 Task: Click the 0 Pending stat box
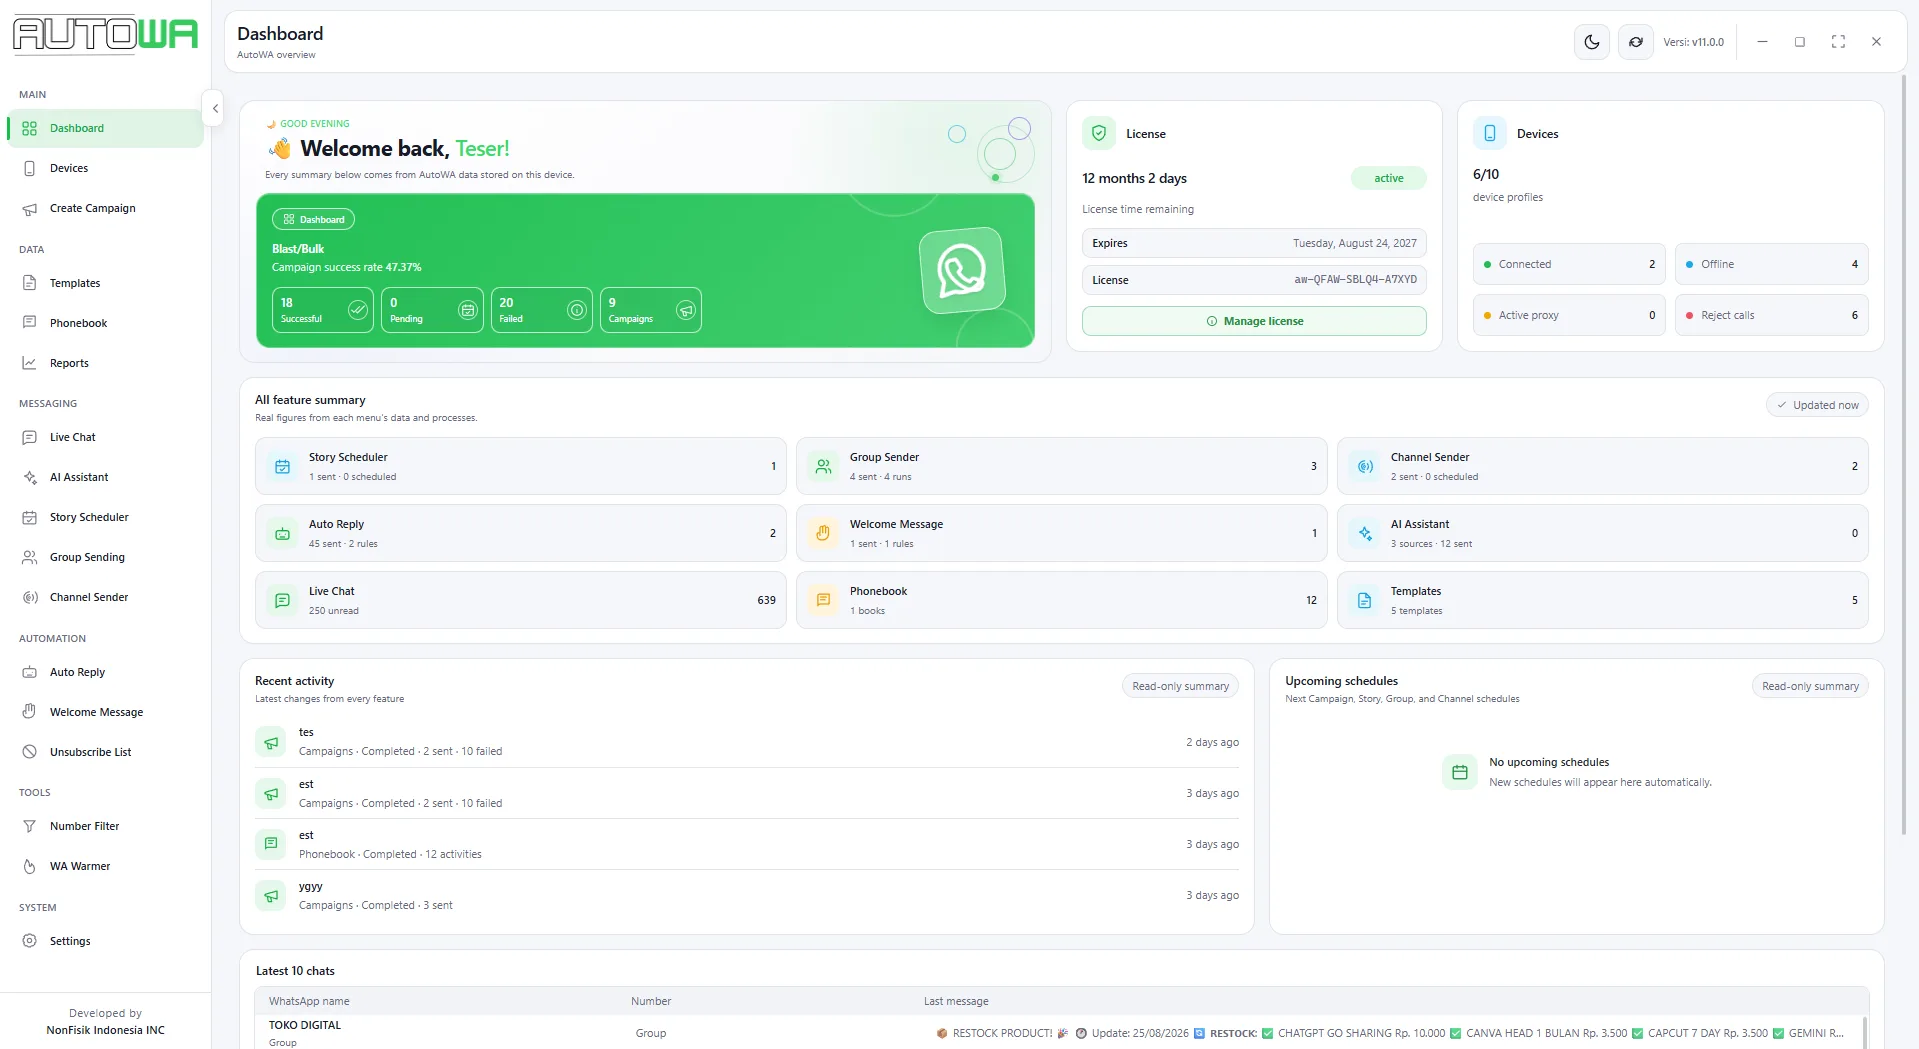pyautogui.click(x=432, y=310)
